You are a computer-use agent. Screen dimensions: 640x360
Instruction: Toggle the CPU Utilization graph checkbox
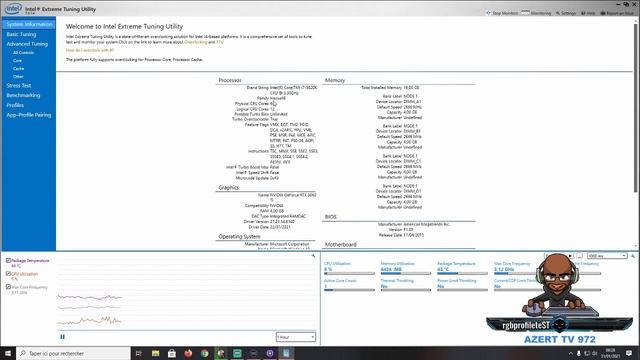[8, 274]
